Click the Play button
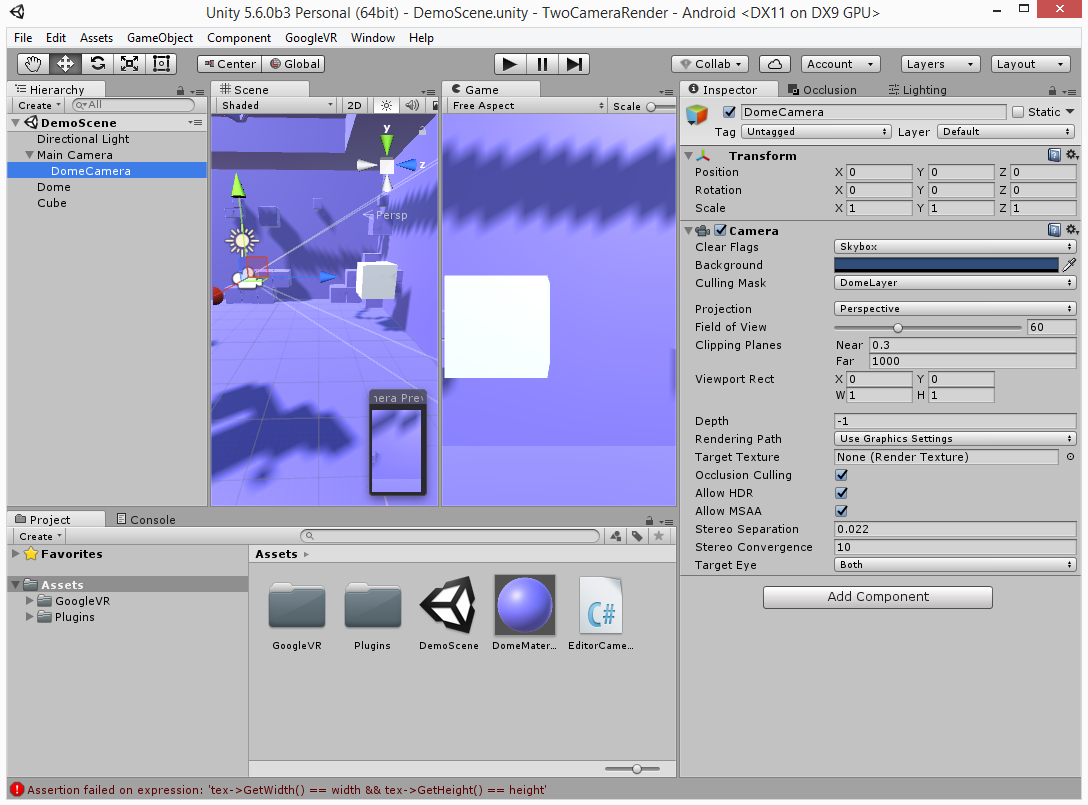The height and width of the screenshot is (805, 1088). click(510, 64)
